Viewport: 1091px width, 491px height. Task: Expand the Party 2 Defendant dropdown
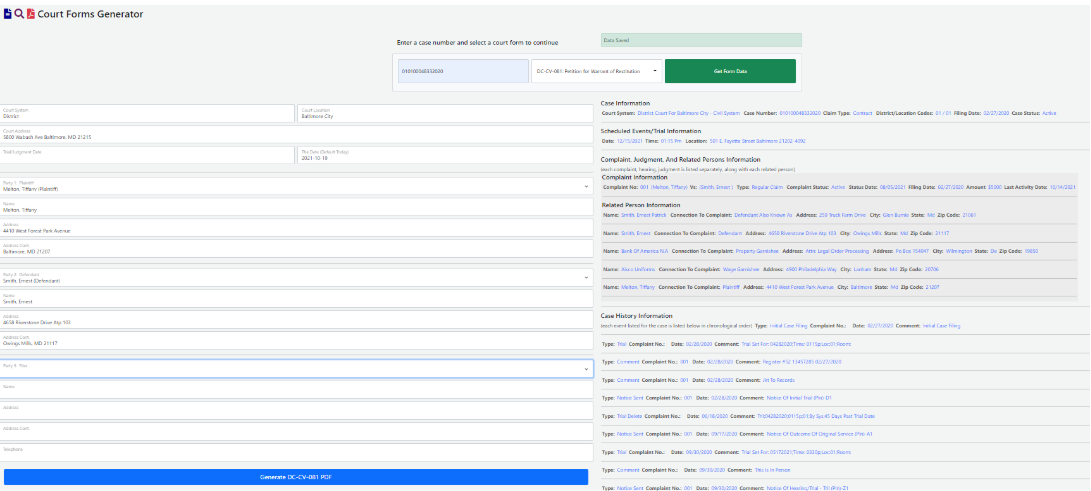(295, 278)
